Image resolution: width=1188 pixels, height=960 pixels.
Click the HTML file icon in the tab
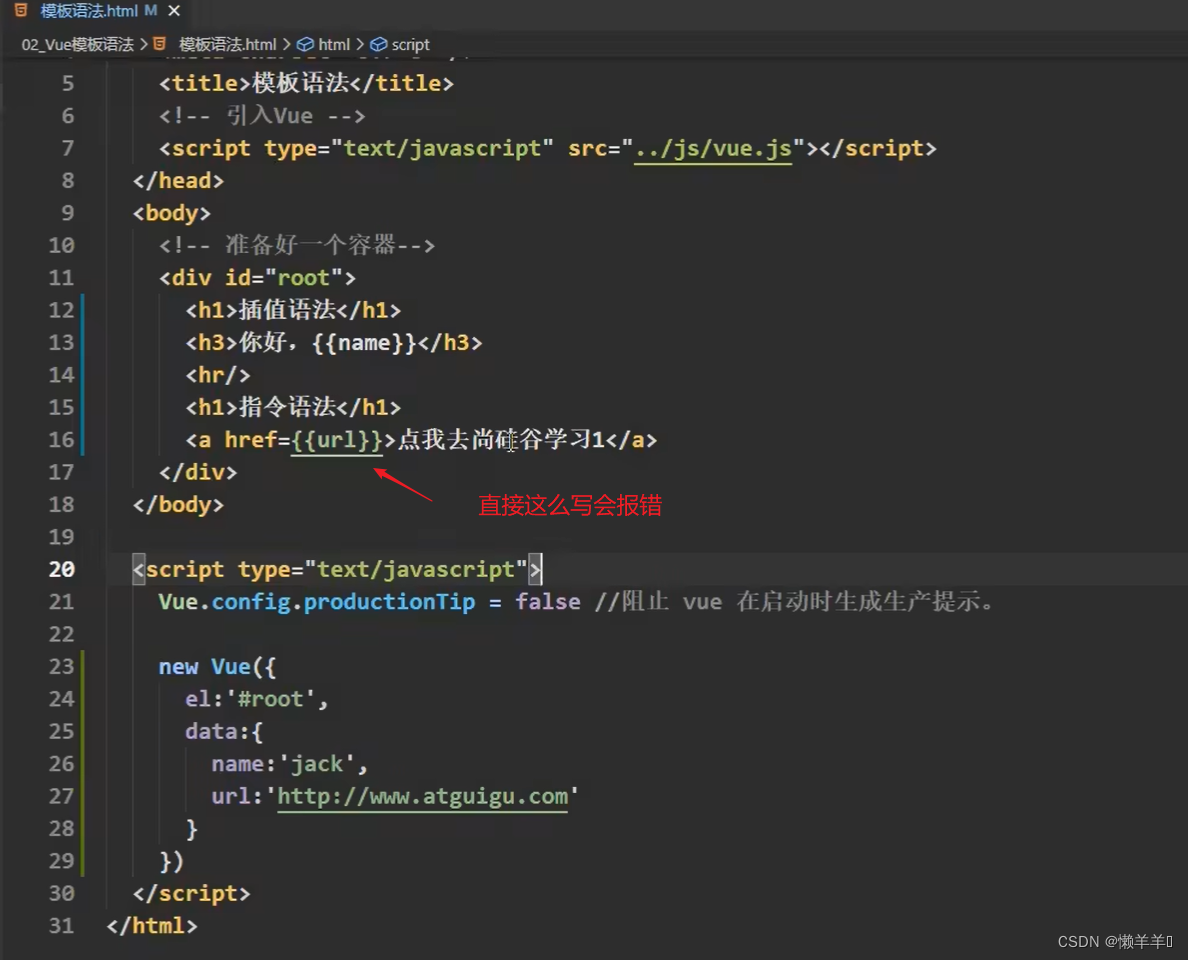pyautogui.click(x=21, y=11)
